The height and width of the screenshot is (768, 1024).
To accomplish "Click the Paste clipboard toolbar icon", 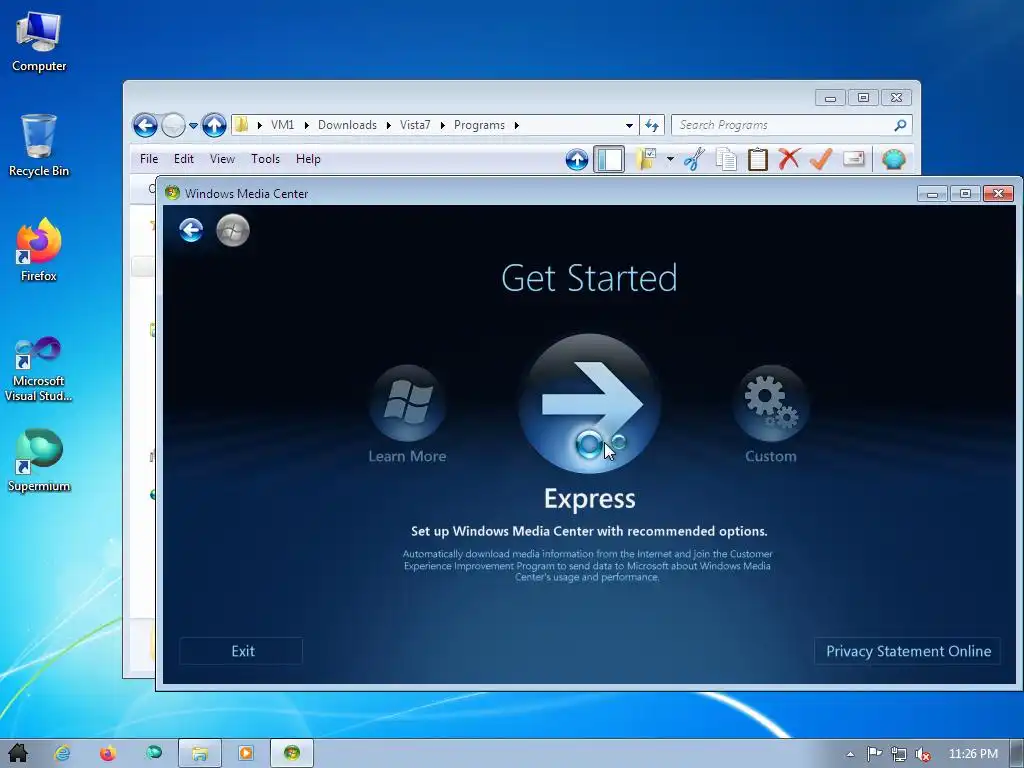I will (x=758, y=159).
